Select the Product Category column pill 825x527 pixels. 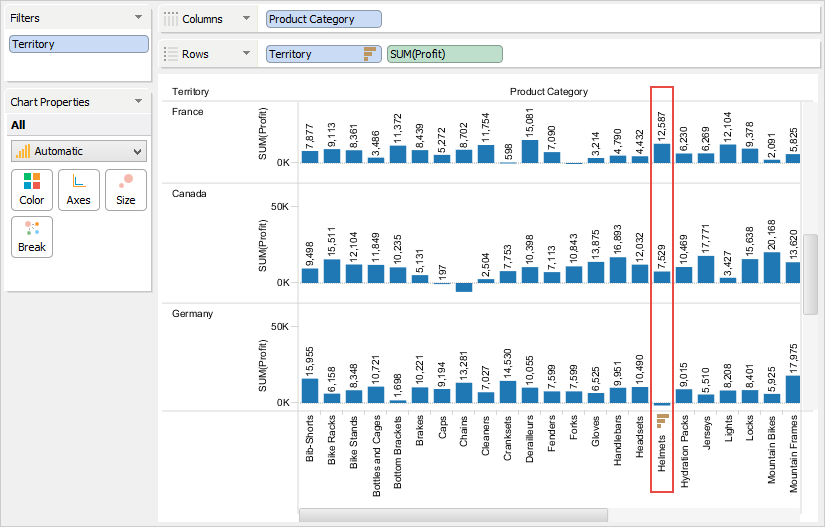[324, 19]
